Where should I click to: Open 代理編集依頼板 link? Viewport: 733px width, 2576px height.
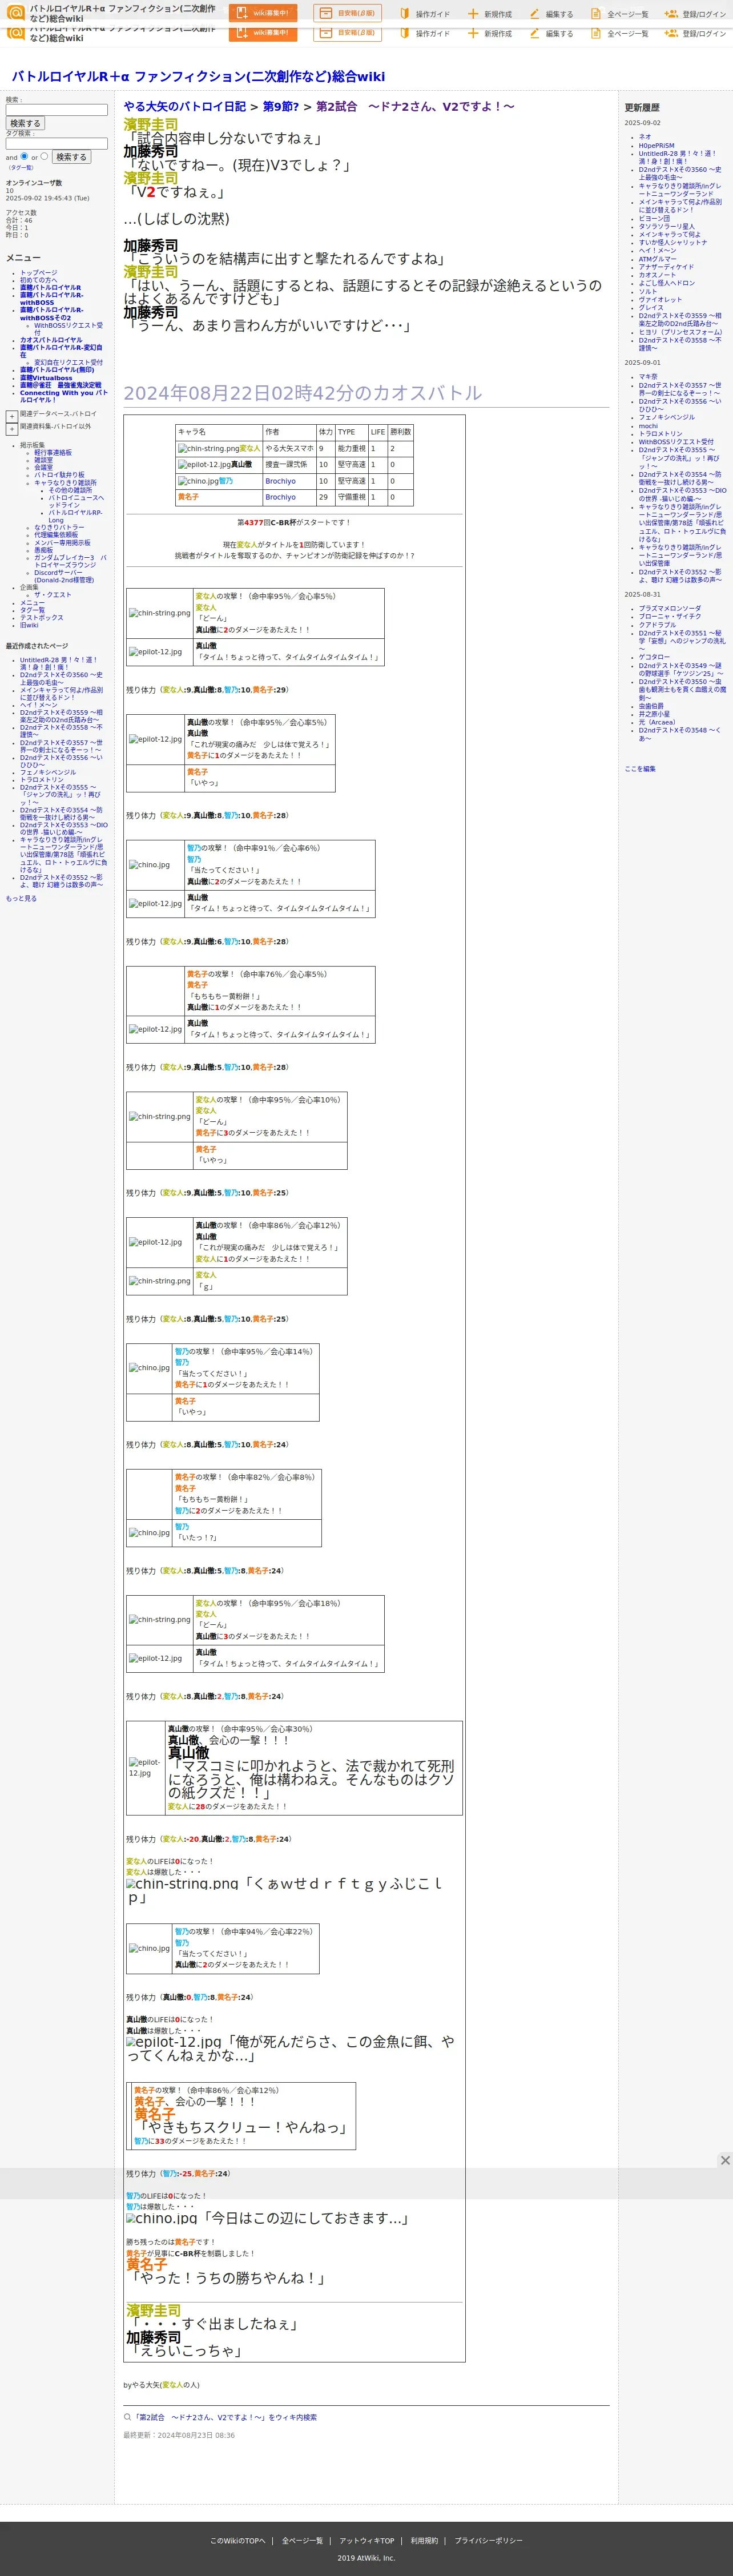(x=55, y=535)
